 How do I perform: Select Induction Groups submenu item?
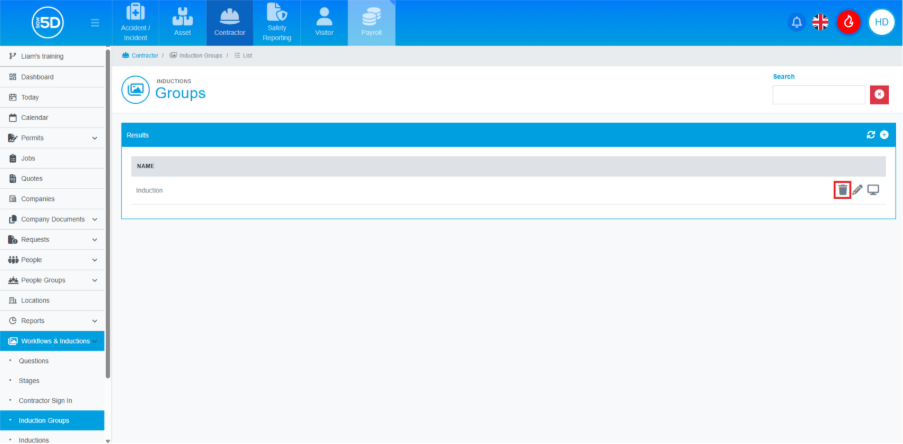click(52, 420)
